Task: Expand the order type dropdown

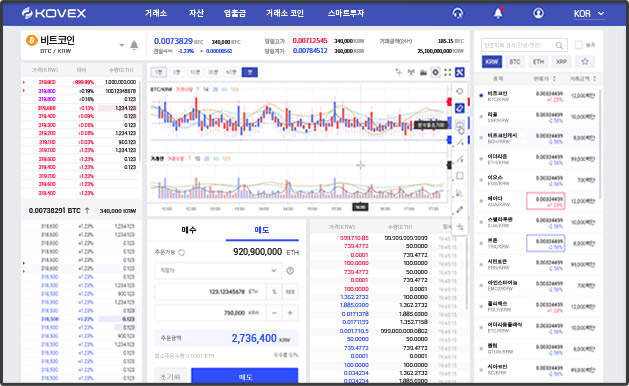Action: tap(218, 270)
